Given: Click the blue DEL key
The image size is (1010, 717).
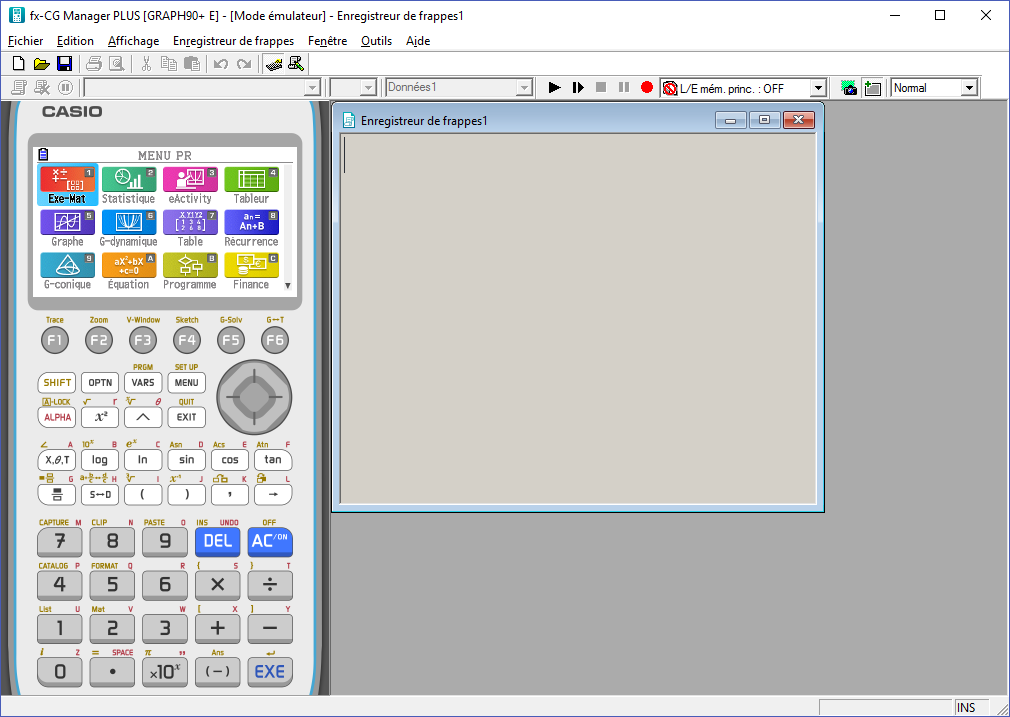Looking at the screenshot, I should tap(218, 542).
